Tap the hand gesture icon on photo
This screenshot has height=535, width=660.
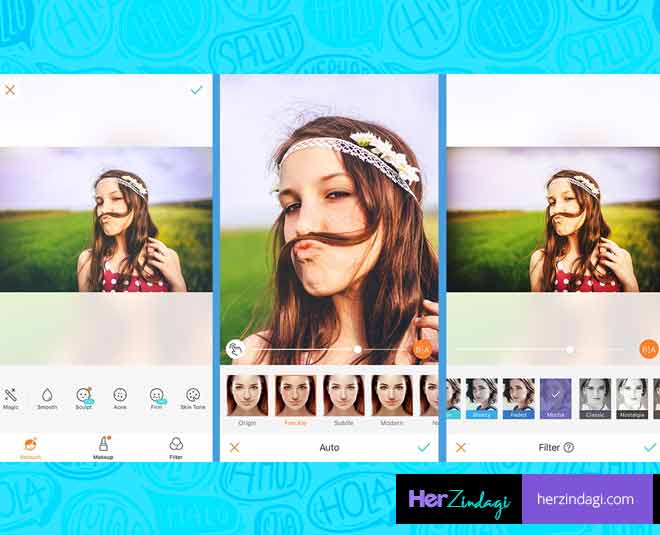[x=237, y=349]
